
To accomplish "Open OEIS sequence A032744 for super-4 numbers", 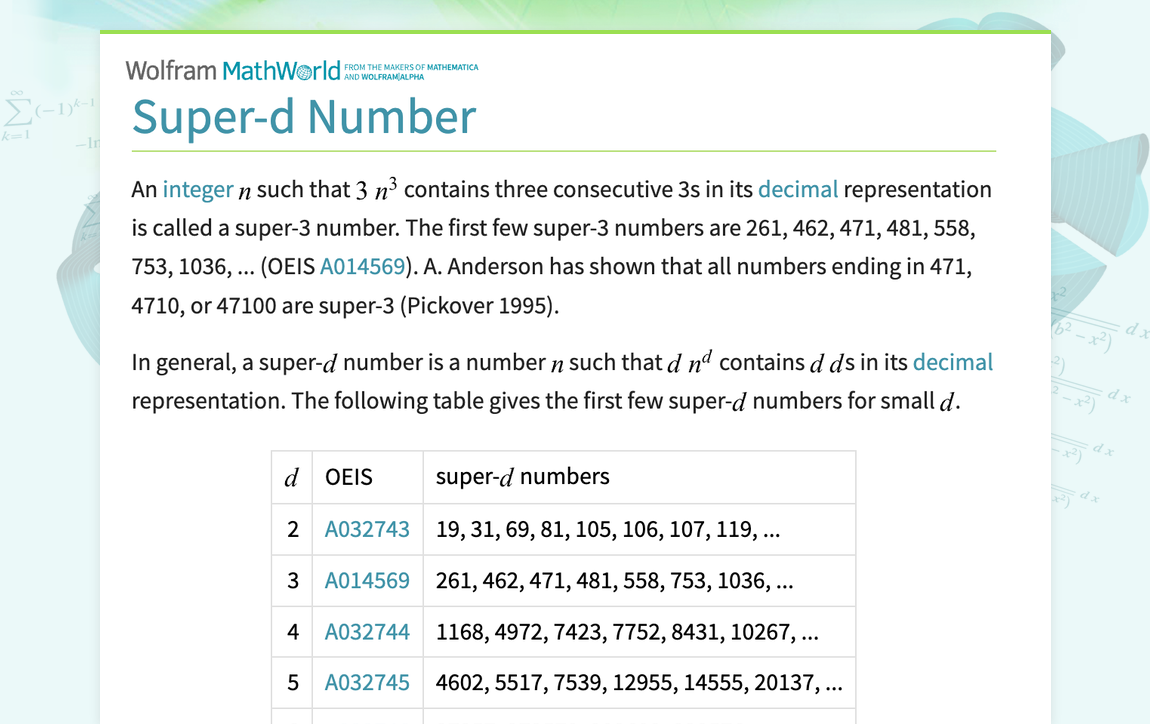I will pos(364,631).
